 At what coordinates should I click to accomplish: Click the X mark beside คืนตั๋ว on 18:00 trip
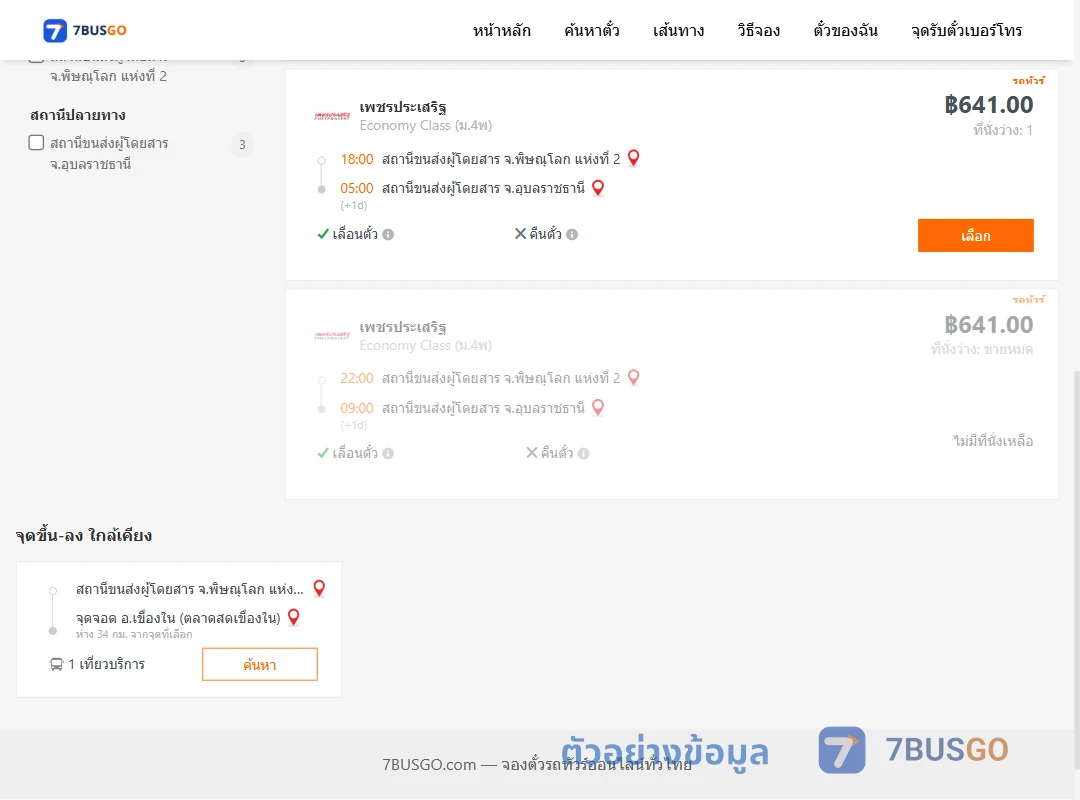tap(521, 234)
